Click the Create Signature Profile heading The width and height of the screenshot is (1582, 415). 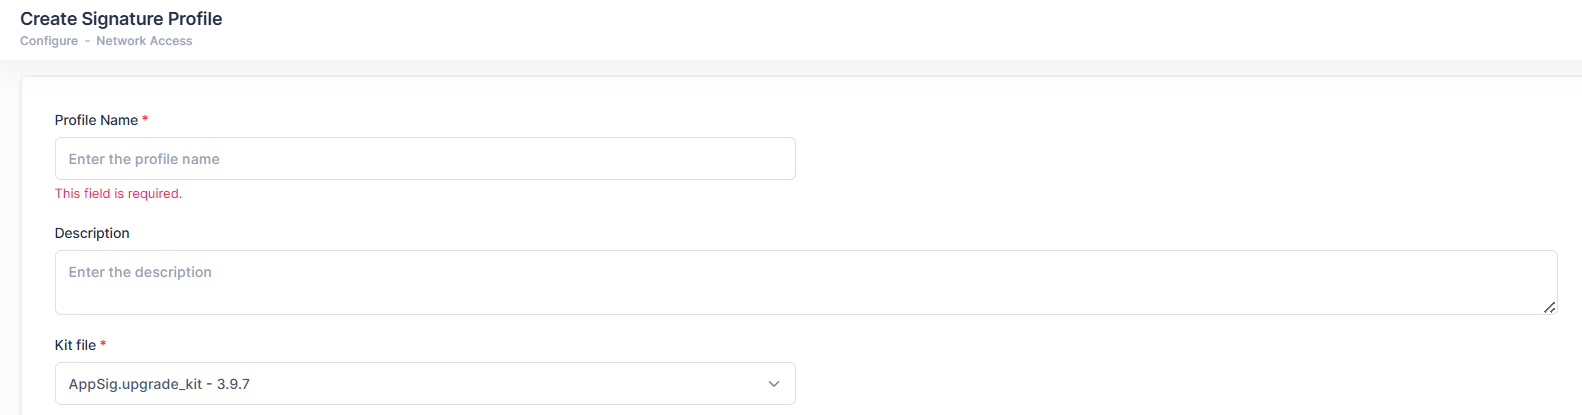pos(121,19)
